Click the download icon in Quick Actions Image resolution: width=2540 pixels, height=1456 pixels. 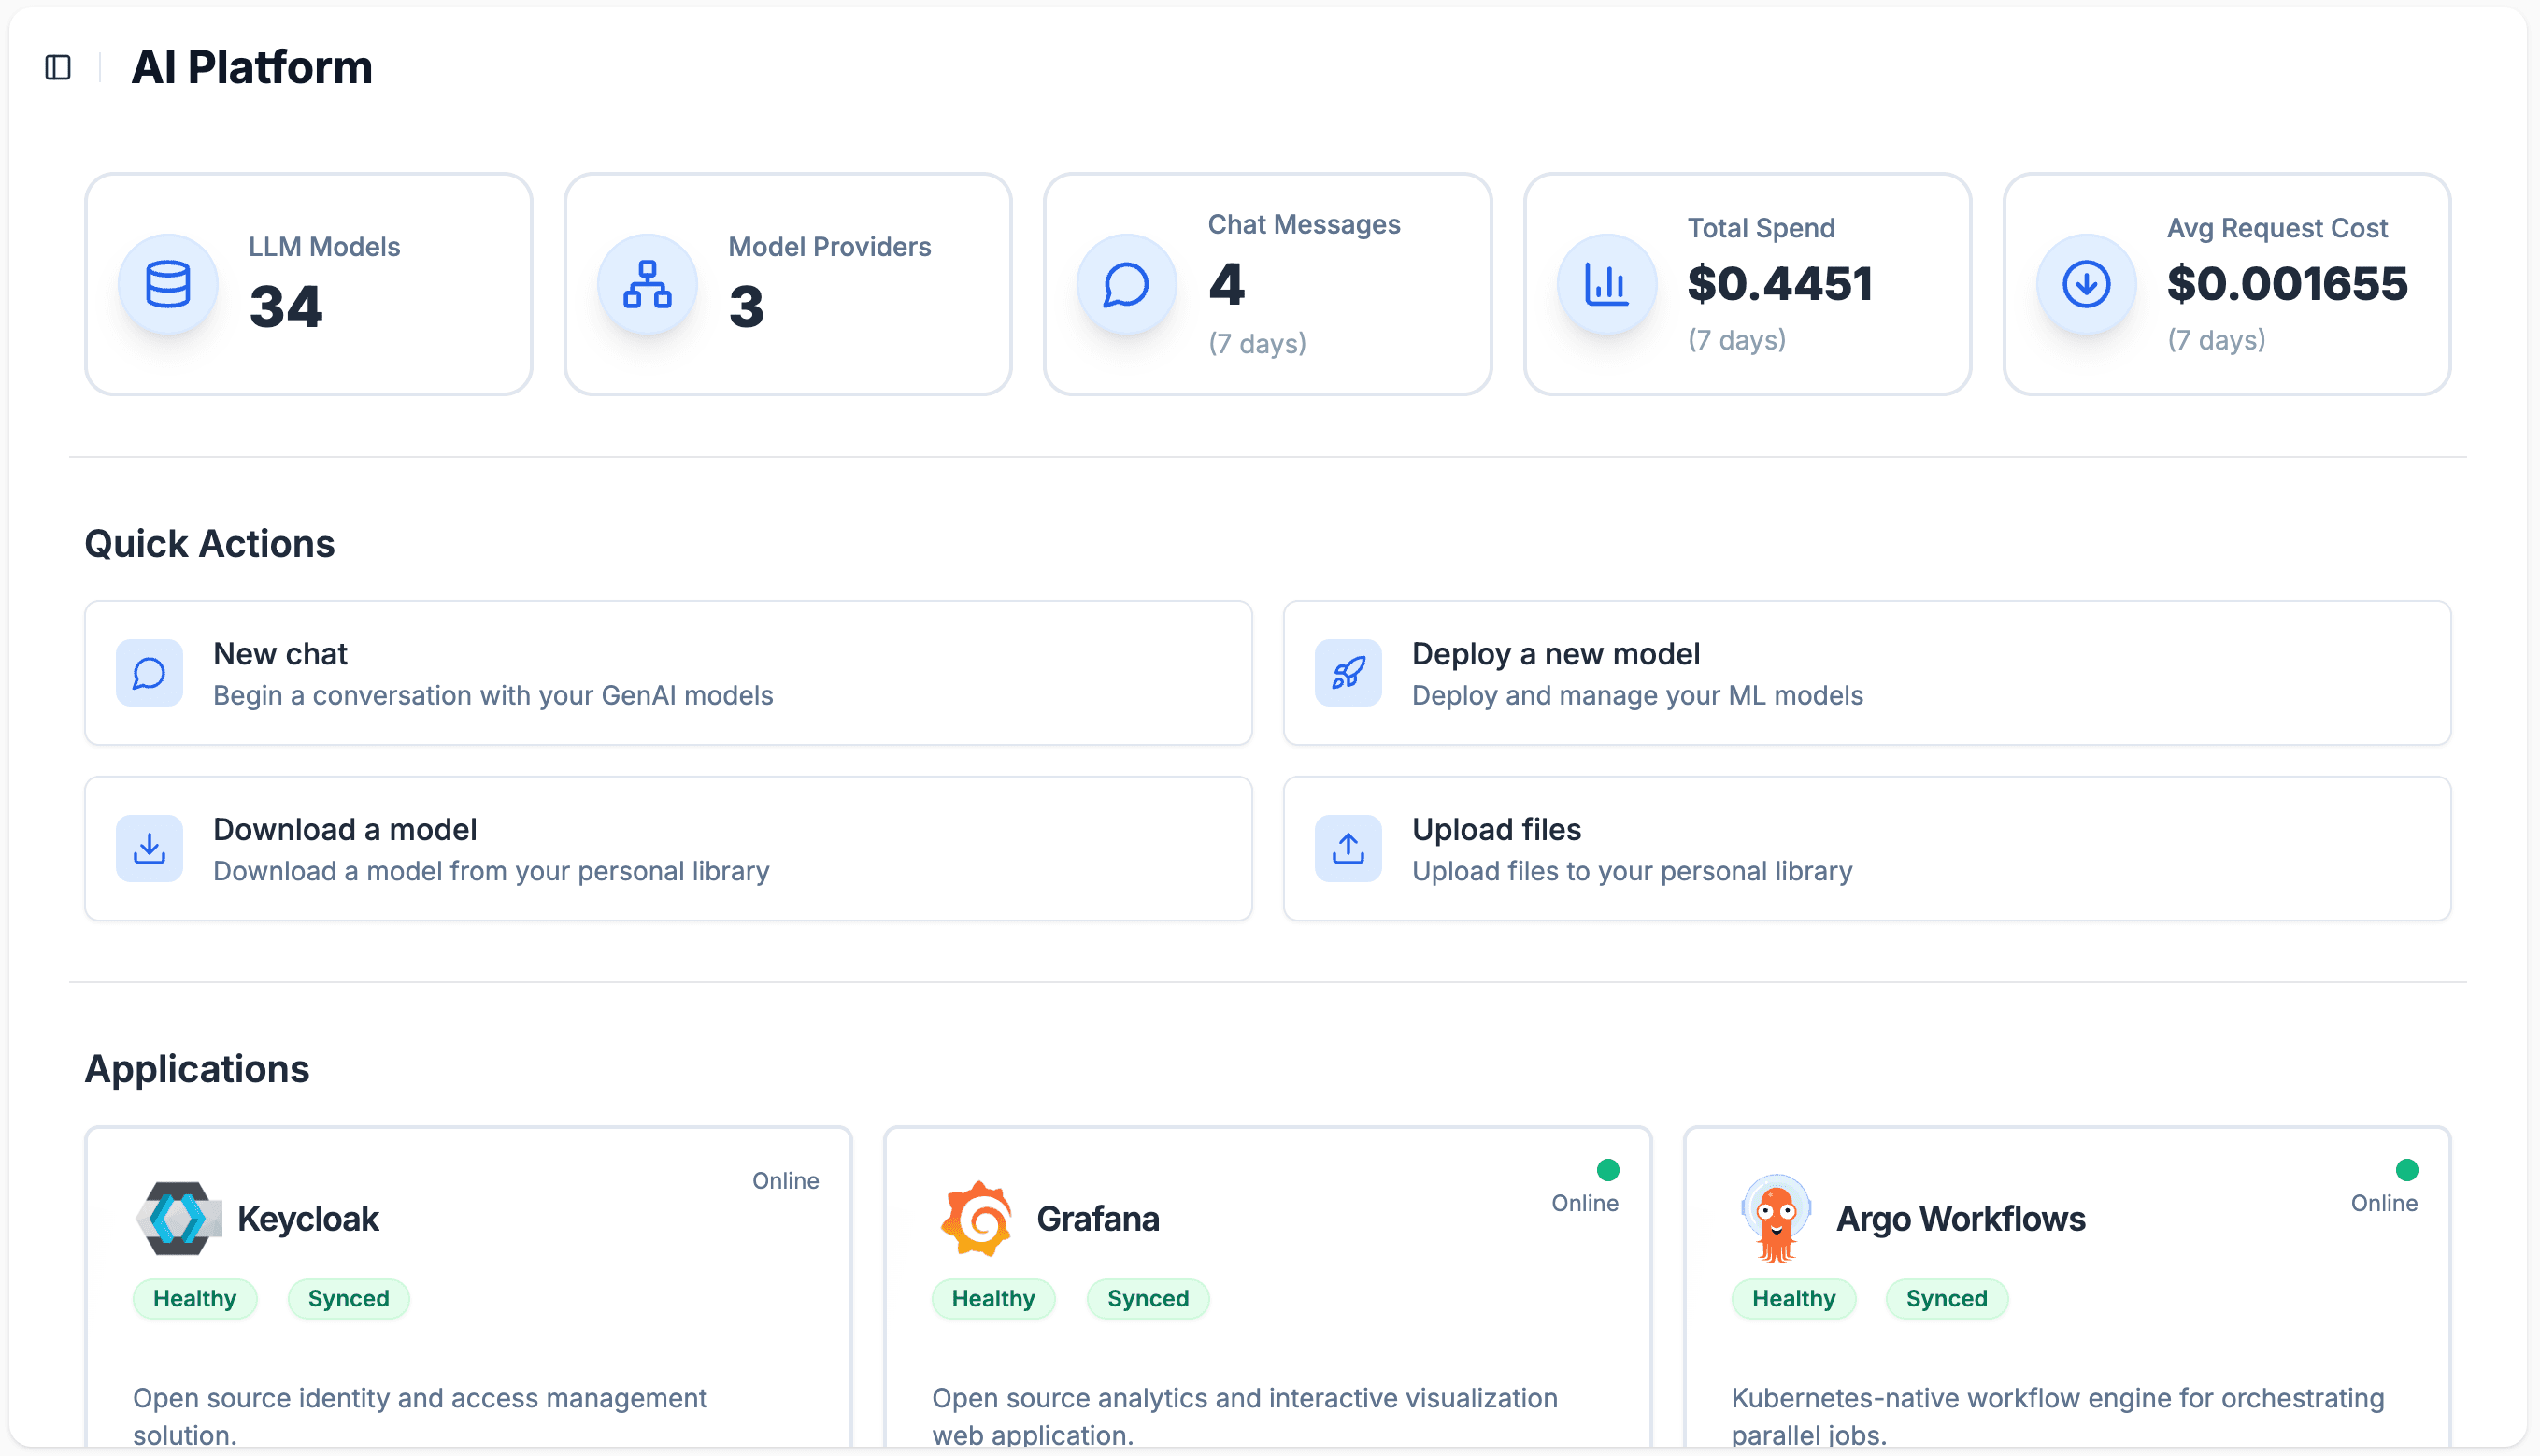tap(149, 849)
